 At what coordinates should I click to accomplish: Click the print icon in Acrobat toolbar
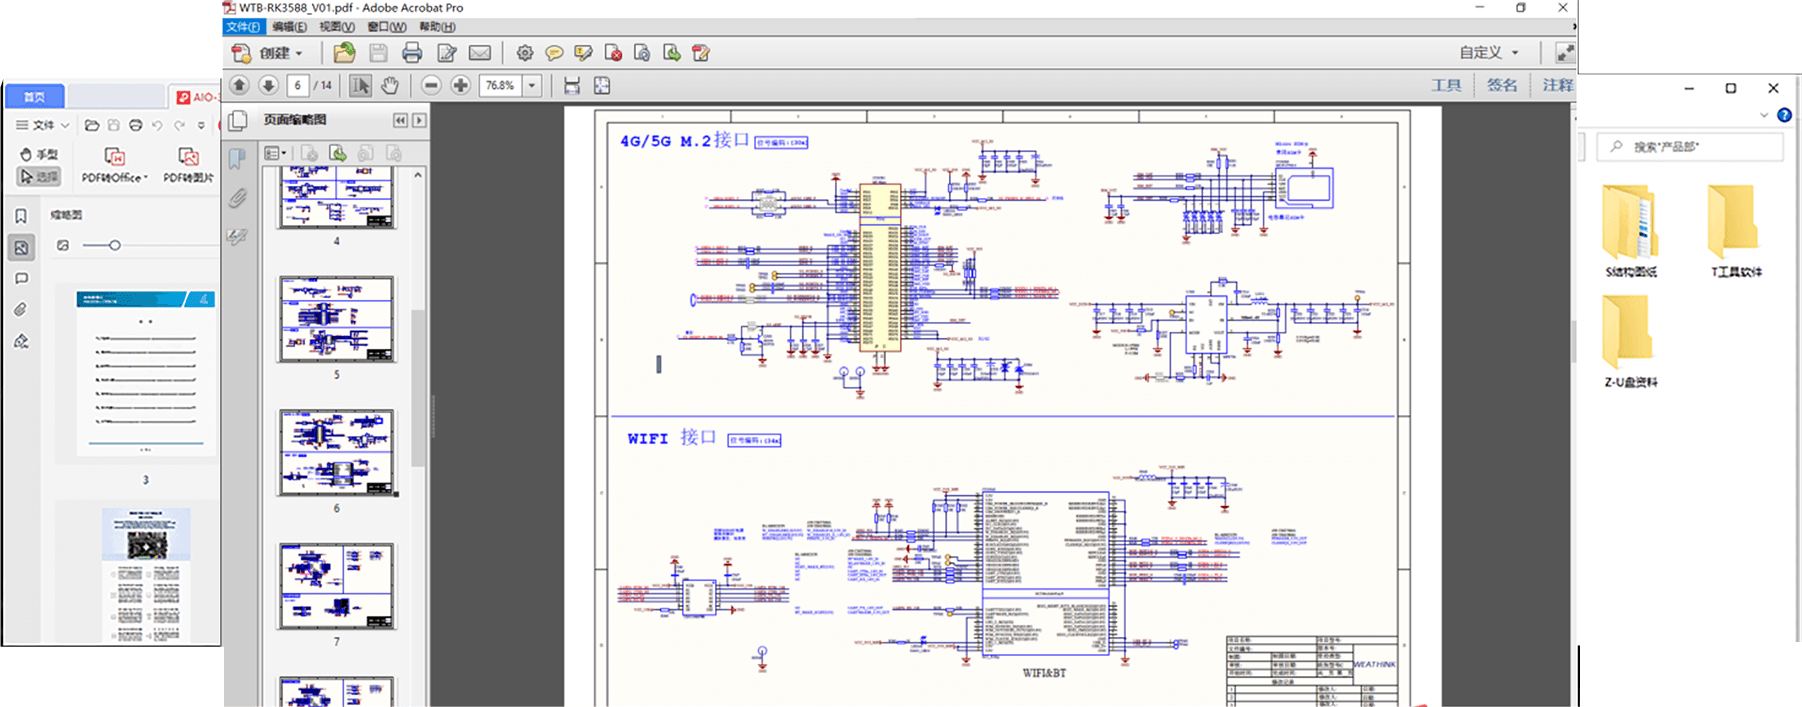411,53
